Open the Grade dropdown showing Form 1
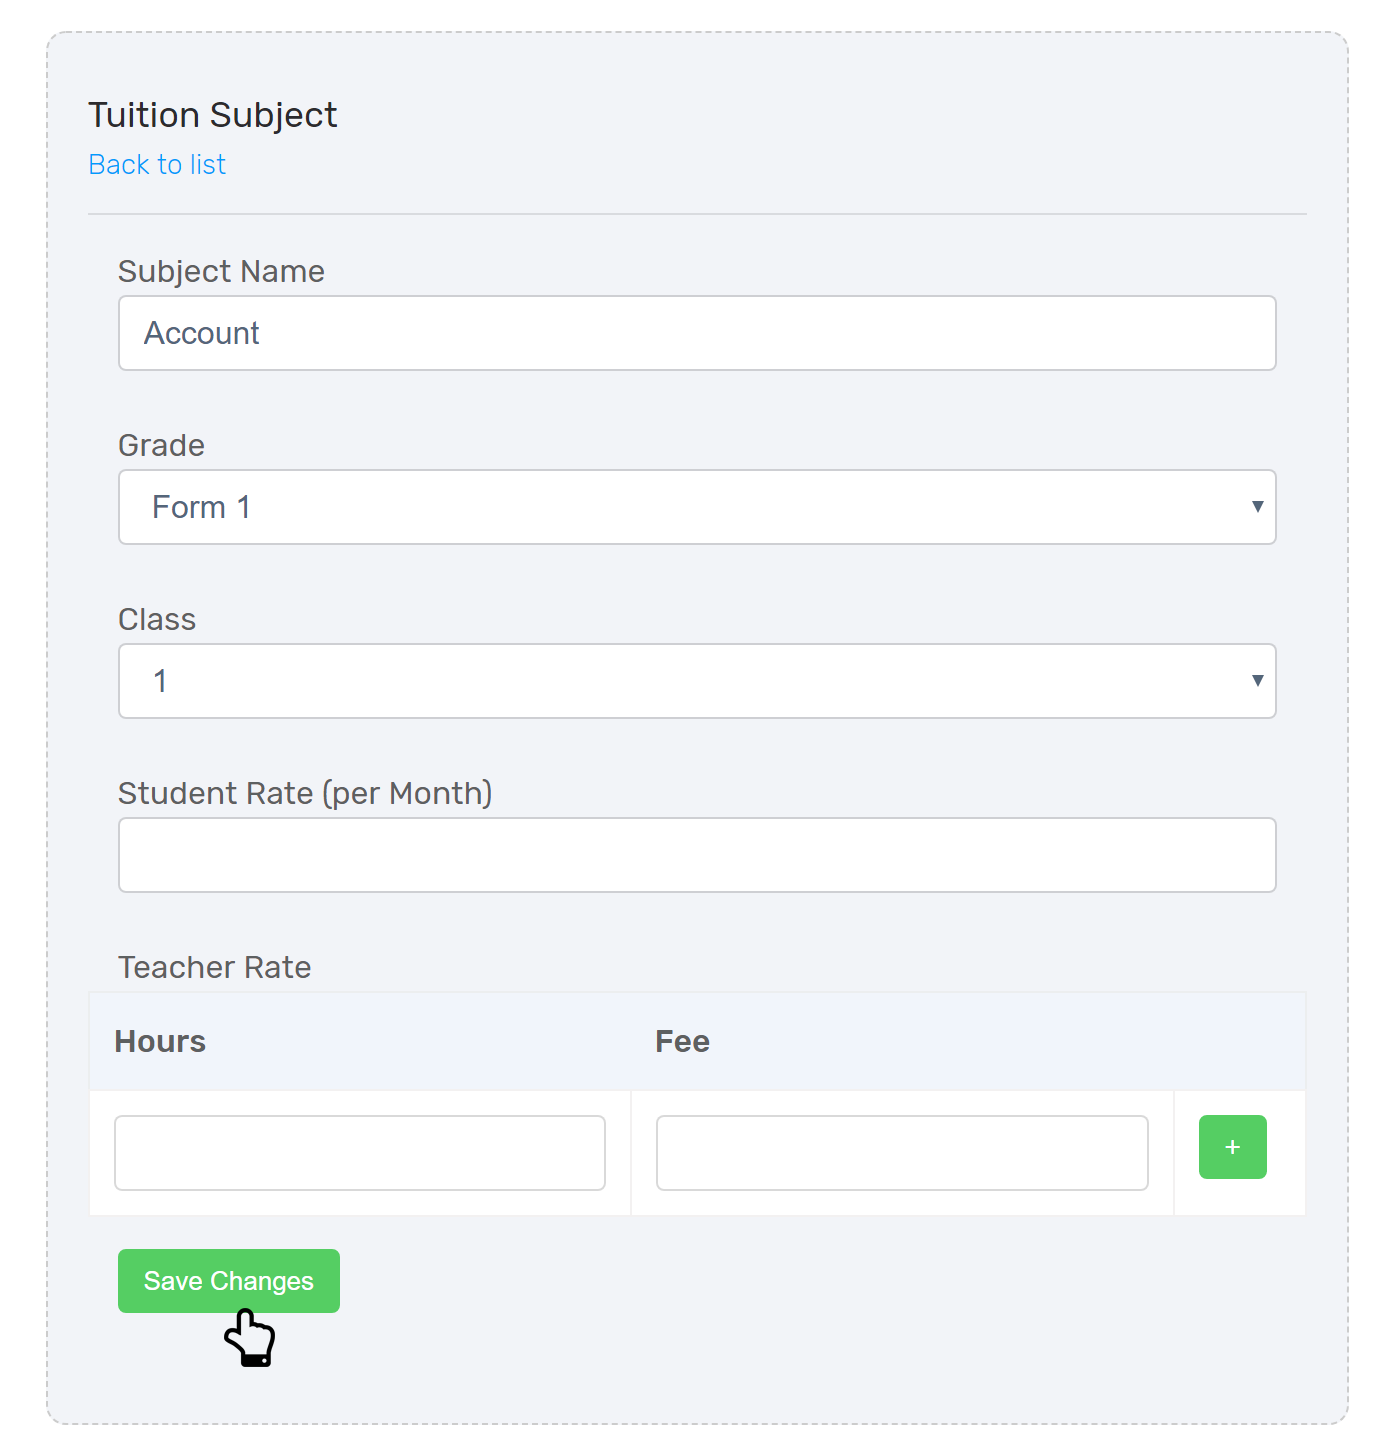The height and width of the screenshot is (1449, 1377). point(697,507)
